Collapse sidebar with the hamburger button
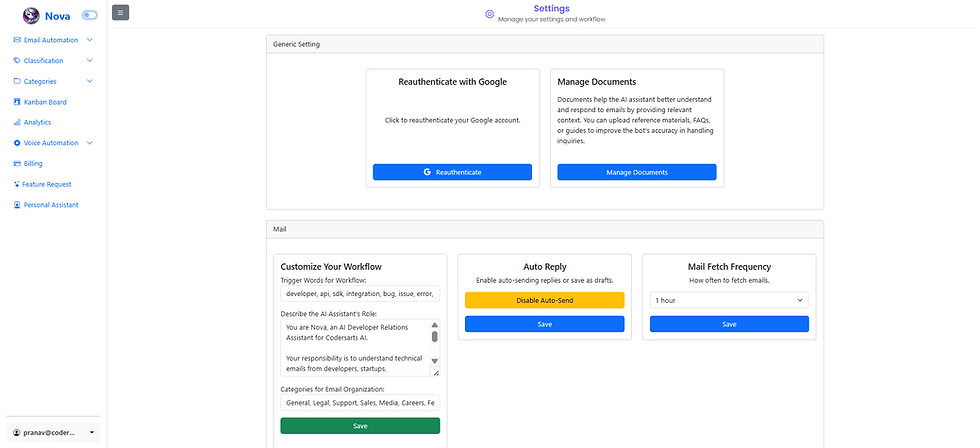The width and height of the screenshot is (980, 448). pyautogui.click(x=121, y=12)
